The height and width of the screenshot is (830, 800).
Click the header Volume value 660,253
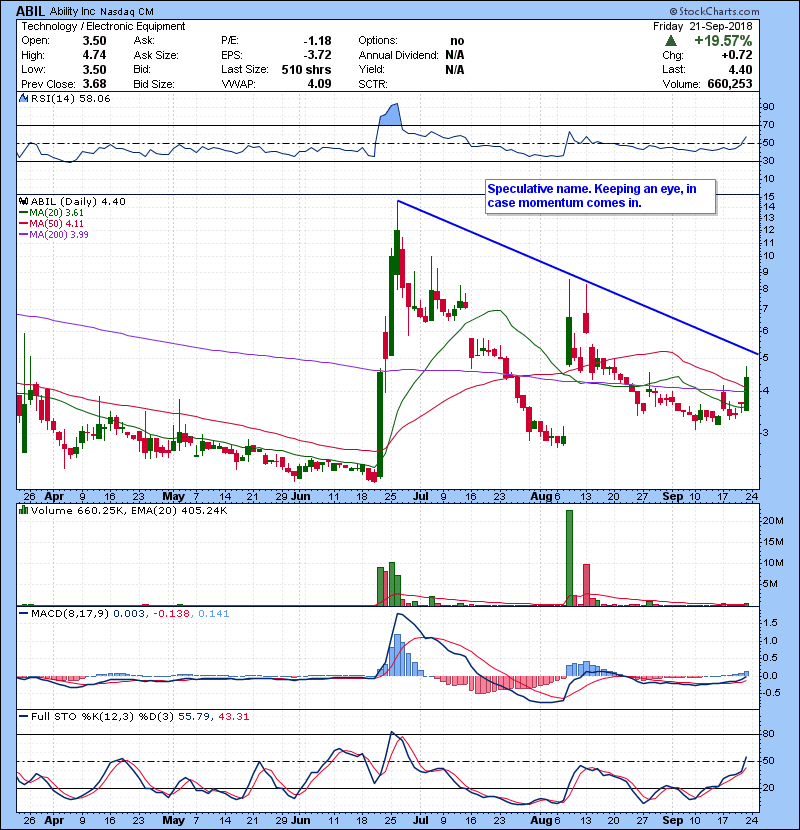coord(730,84)
